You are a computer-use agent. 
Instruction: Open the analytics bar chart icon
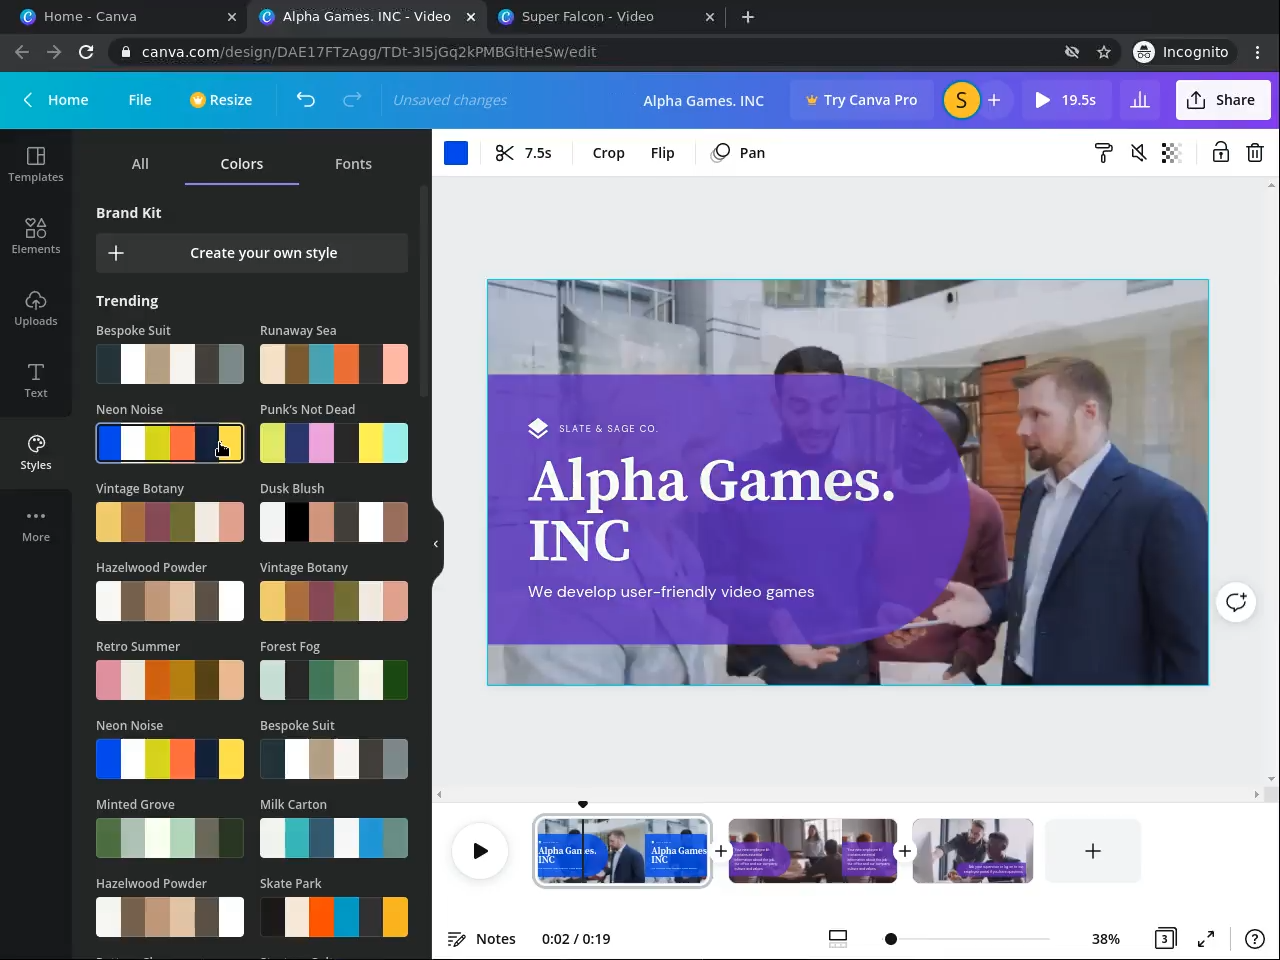(x=1139, y=100)
